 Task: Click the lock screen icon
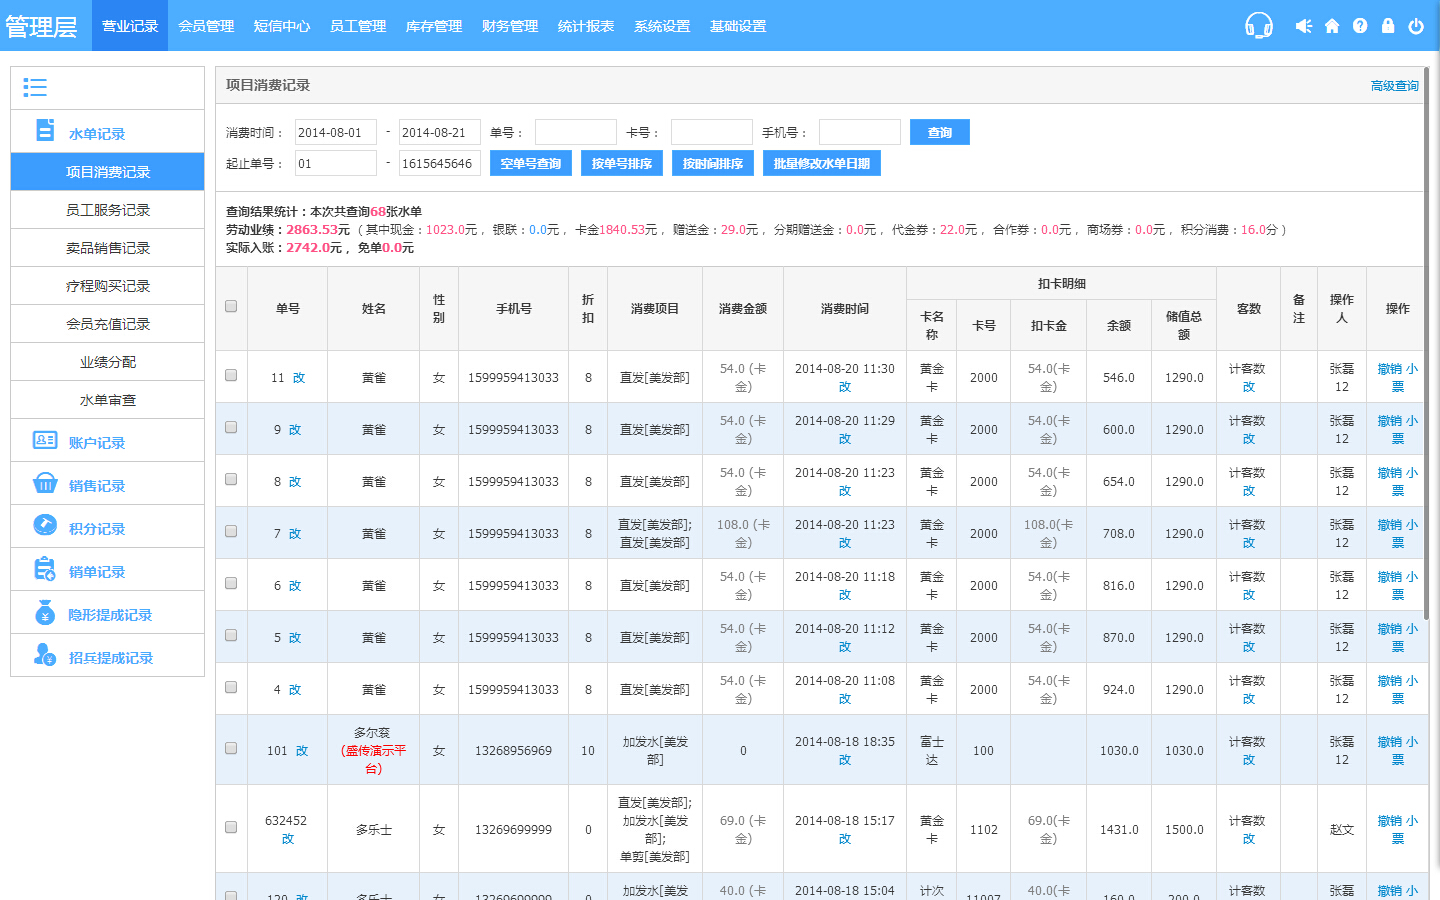click(1388, 26)
